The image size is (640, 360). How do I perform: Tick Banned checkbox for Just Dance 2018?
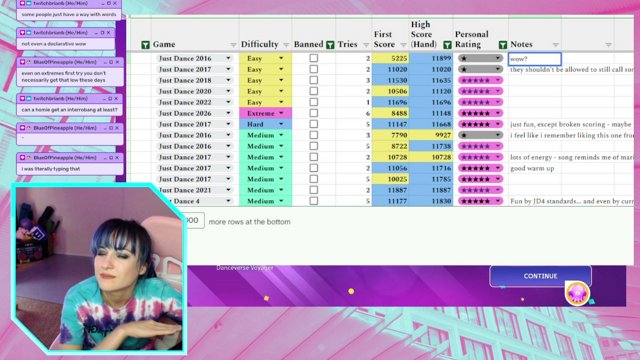[x=313, y=80]
